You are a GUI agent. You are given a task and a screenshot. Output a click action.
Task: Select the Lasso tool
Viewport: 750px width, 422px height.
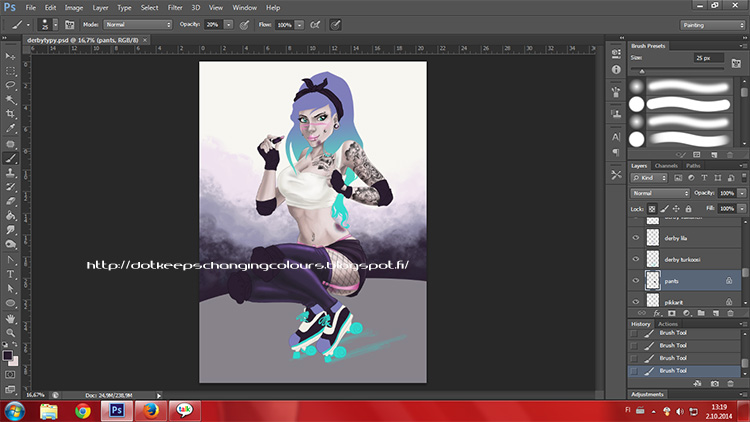click(x=10, y=85)
